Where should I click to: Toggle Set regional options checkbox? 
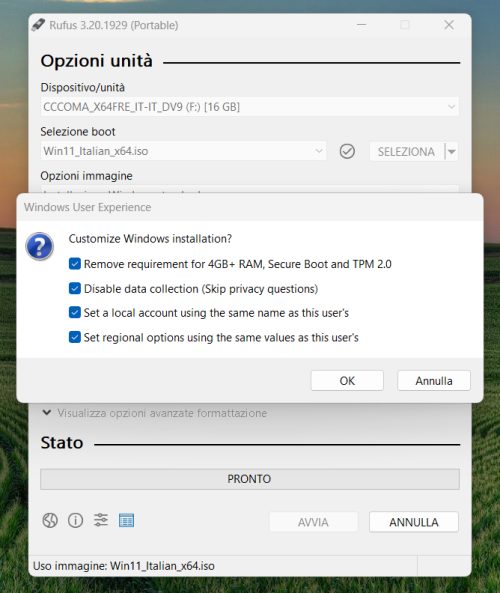point(75,337)
